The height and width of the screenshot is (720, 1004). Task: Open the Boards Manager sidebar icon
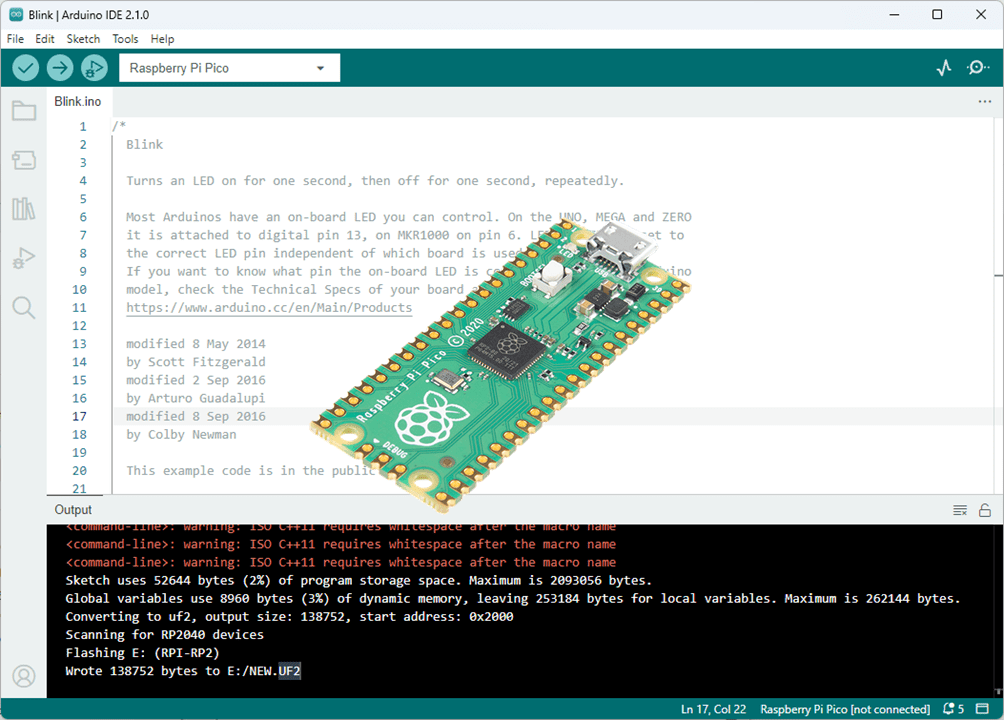tap(24, 160)
